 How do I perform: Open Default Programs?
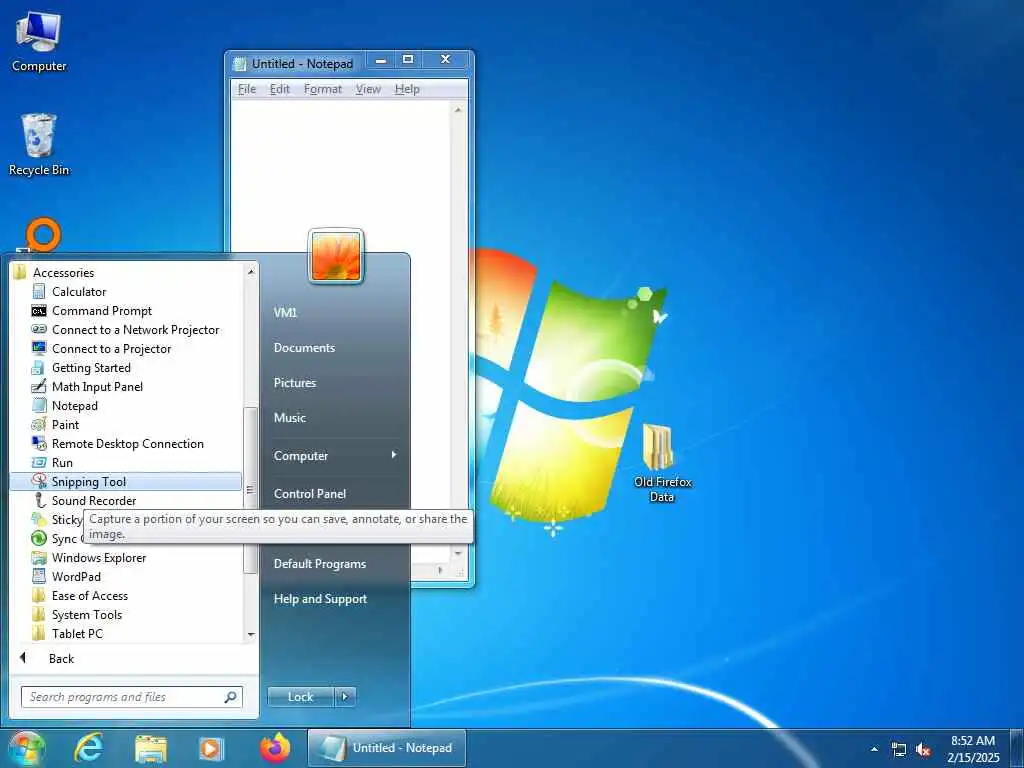(x=319, y=564)
